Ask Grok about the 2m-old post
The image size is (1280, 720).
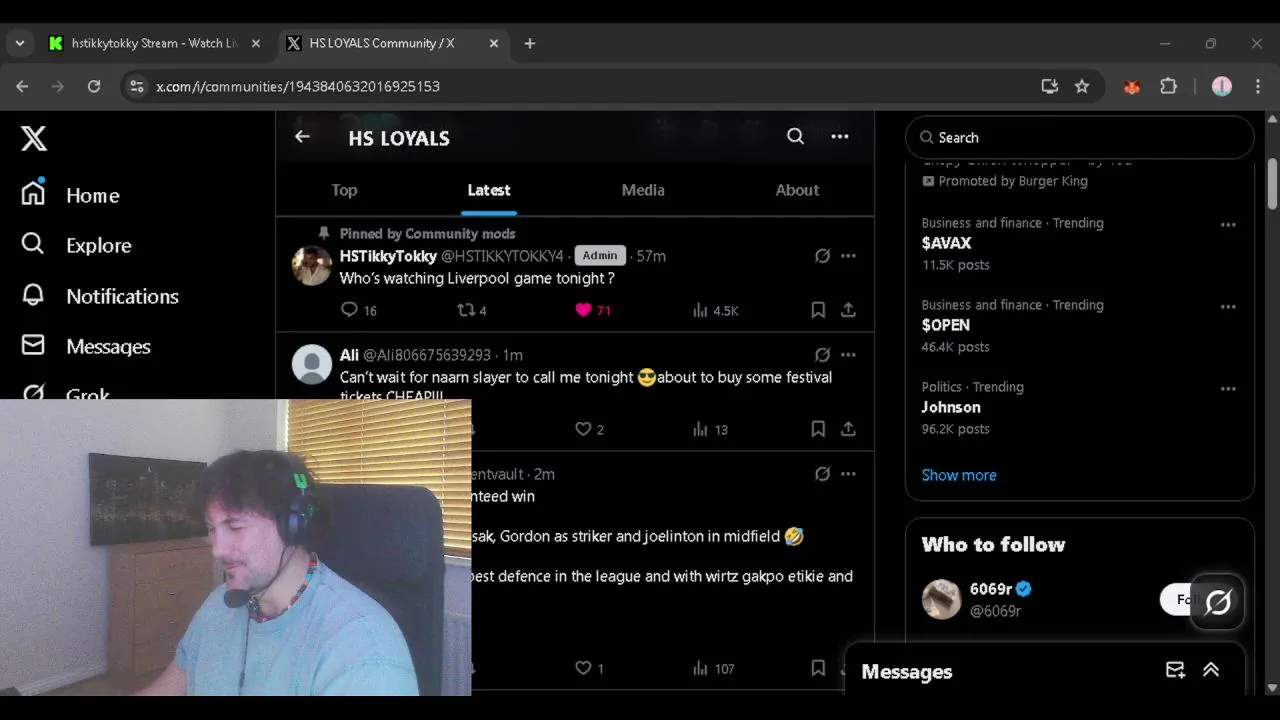[x=822, y=474]
